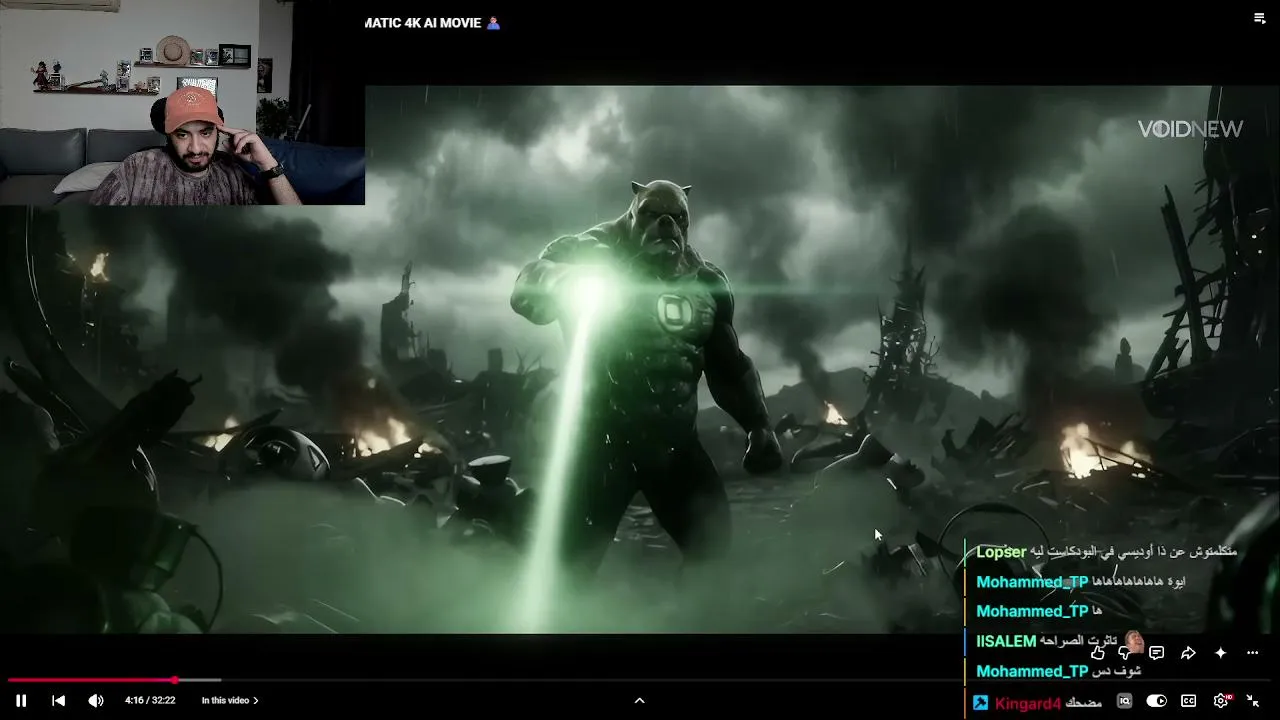Click chat username IISALEM
The width and height of the screenshot is (1280, 720).
(1006, 641)
